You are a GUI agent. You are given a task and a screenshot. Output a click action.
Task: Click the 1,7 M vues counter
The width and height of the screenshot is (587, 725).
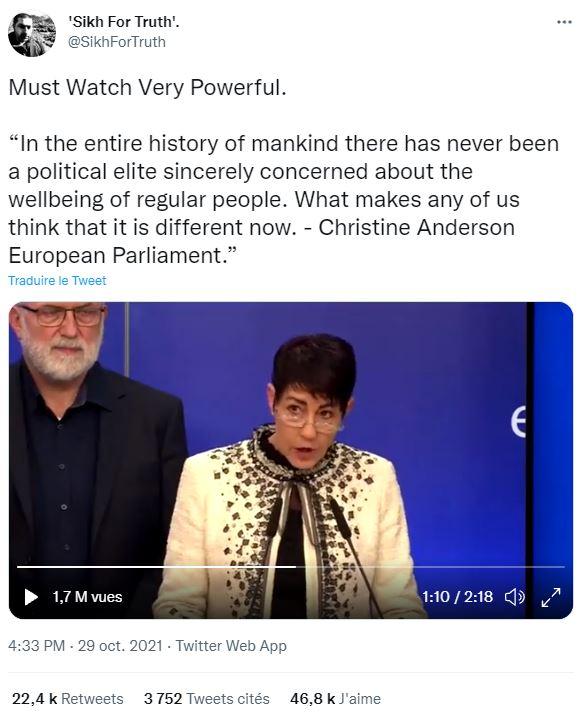pos(87,597)
